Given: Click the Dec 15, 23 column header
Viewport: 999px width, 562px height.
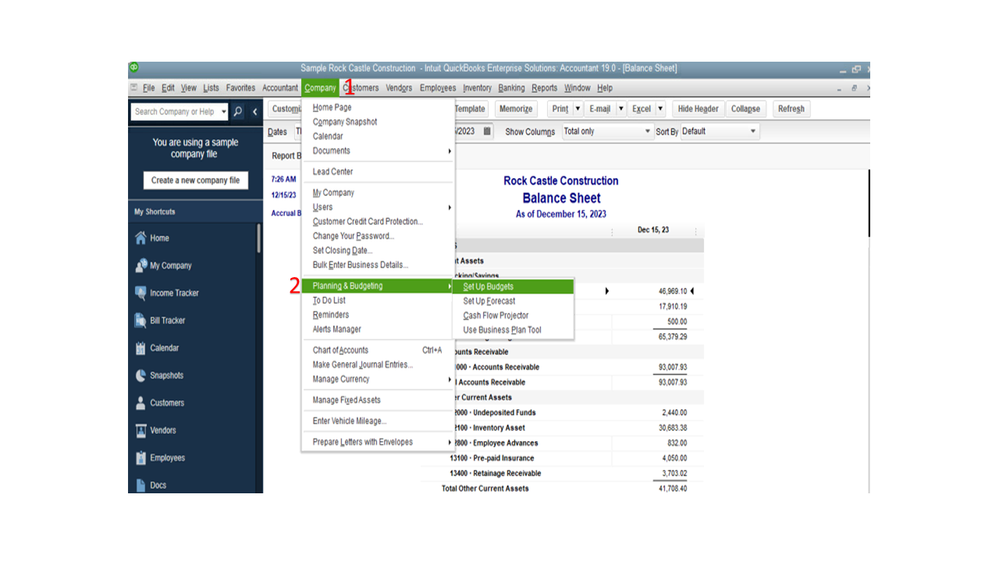Looking at the screenshot, I should [653, 230].
